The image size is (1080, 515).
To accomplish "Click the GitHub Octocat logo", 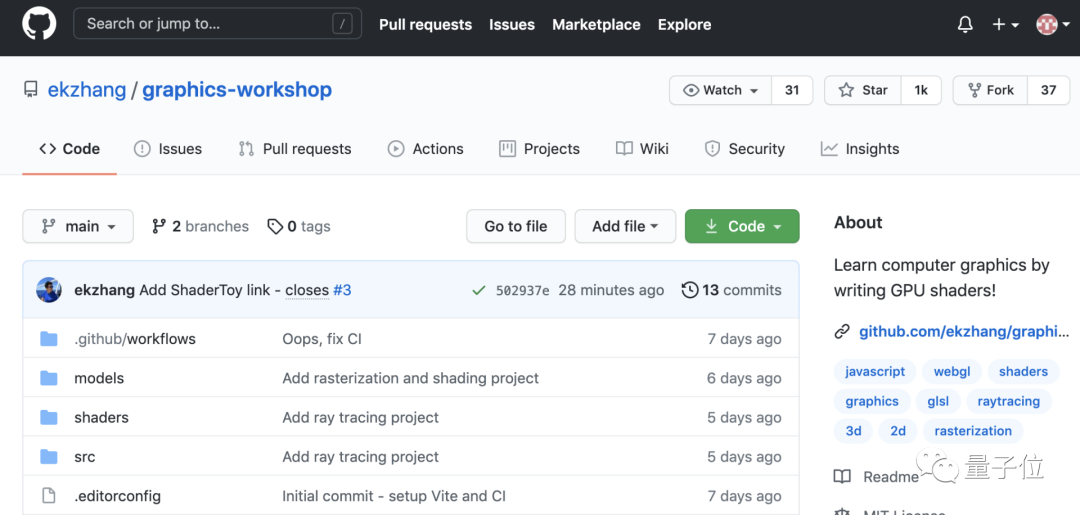I will (x=39, y=24).
